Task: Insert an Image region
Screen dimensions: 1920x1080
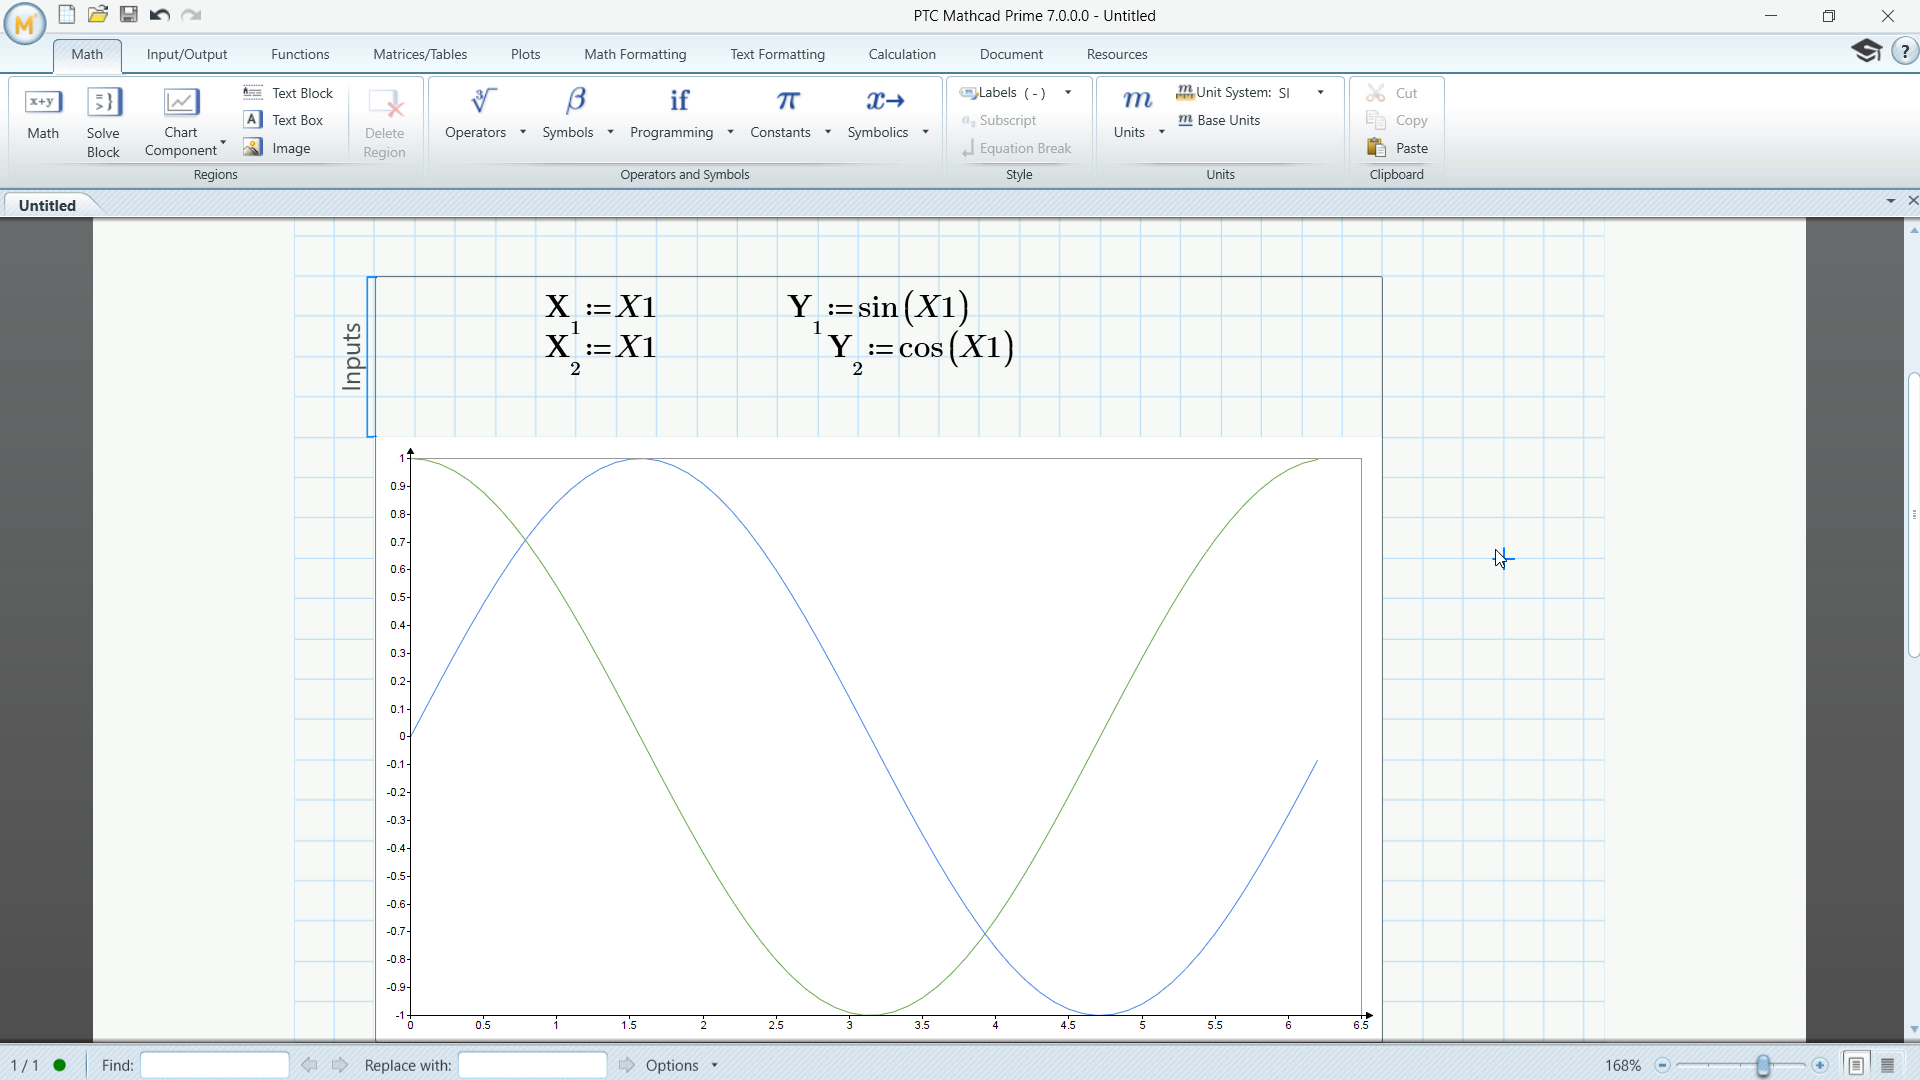Action: click(277, 148)
